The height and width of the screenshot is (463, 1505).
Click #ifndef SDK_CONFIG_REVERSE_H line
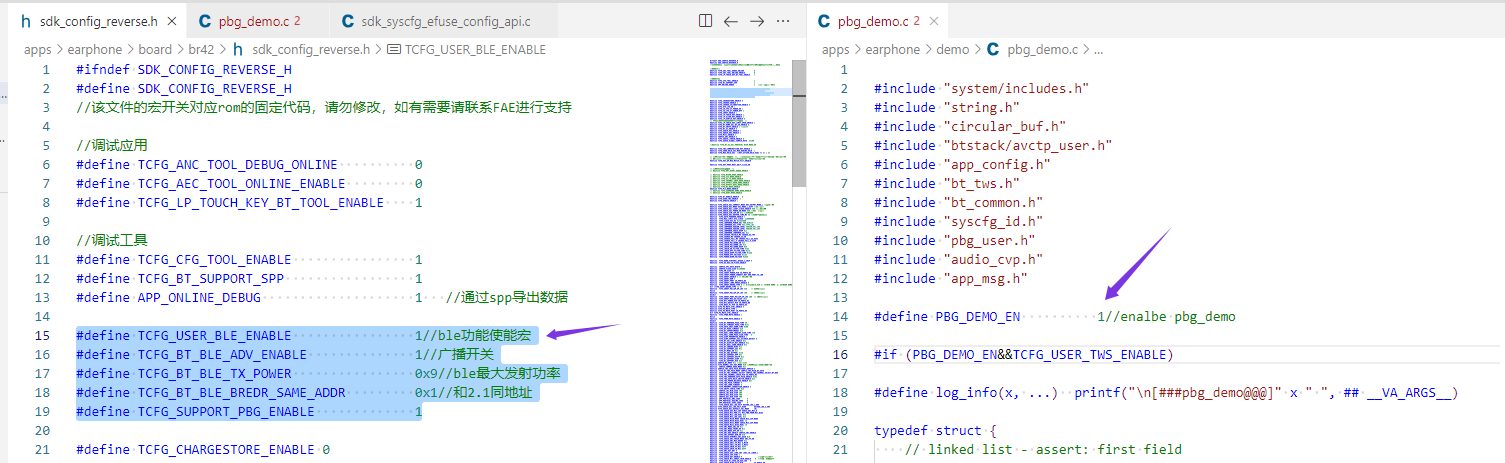click(184, 69)
